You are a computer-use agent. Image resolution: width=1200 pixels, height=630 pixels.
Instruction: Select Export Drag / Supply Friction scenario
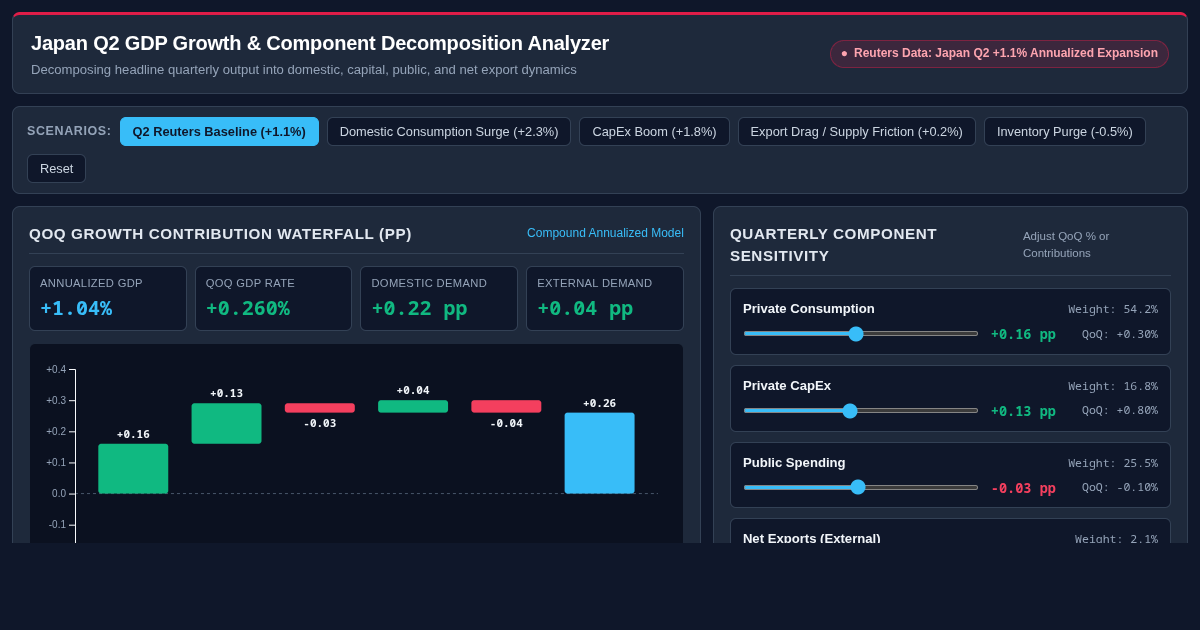pos(857,131)
